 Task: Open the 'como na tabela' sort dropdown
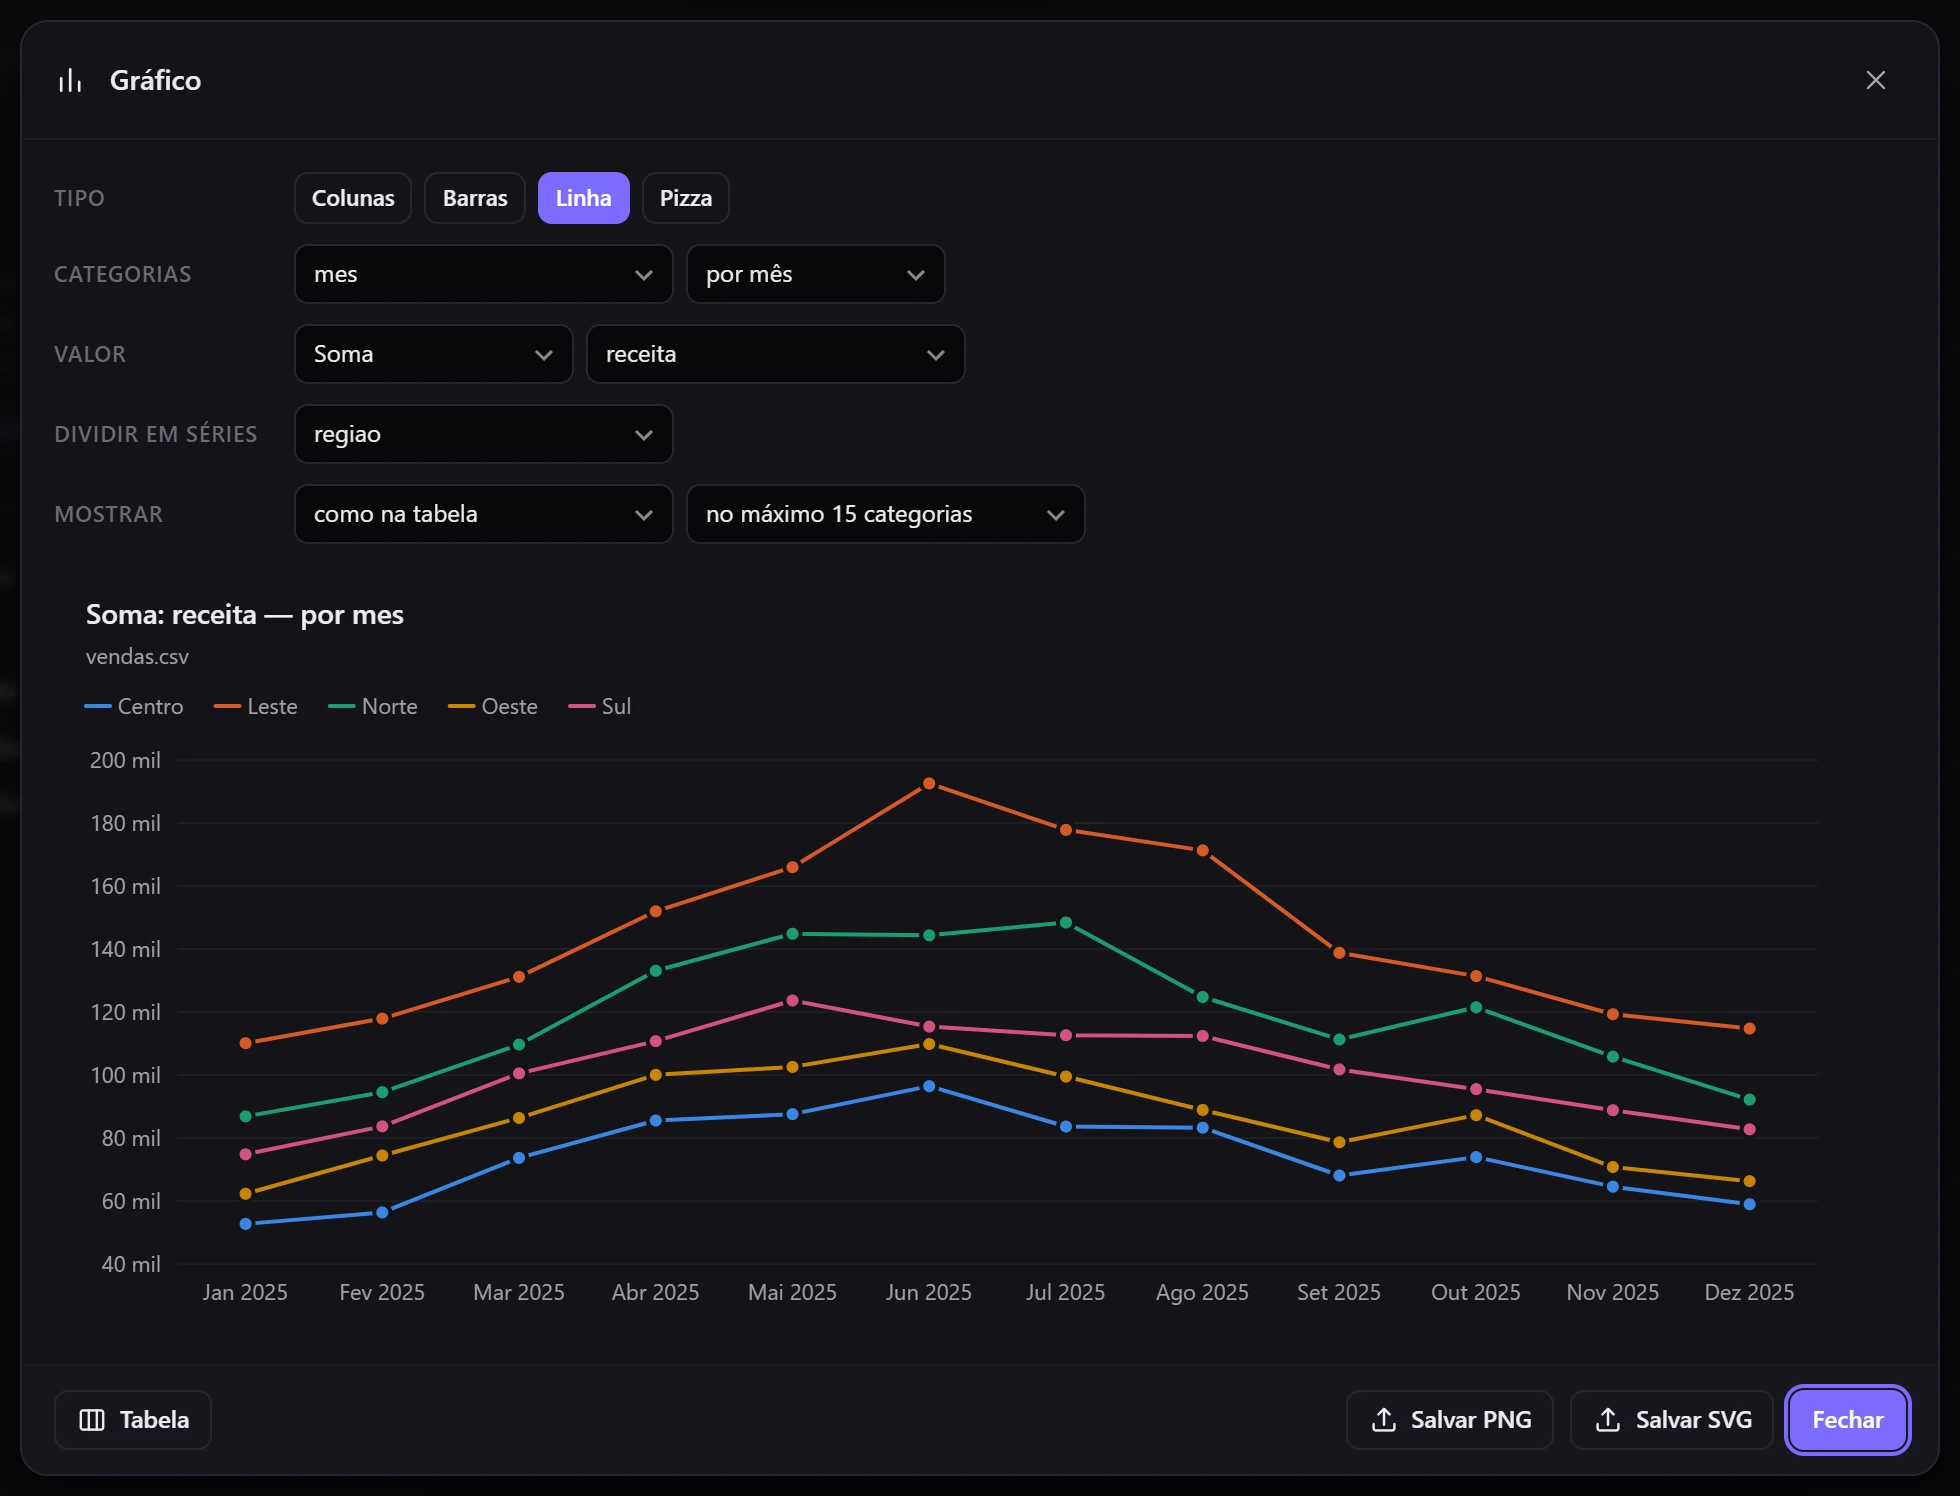(x=484, y=514)
